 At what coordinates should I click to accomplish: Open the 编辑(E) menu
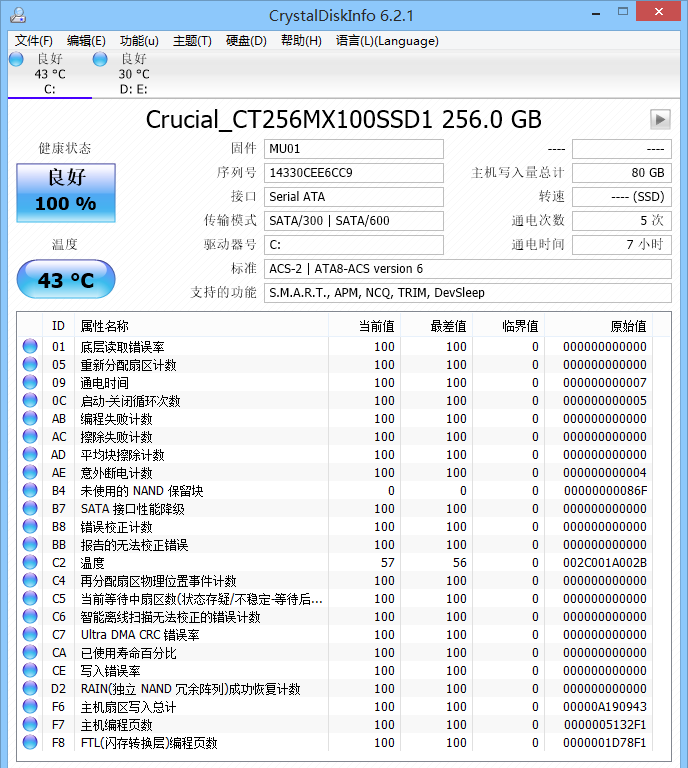tap(86, 41)
